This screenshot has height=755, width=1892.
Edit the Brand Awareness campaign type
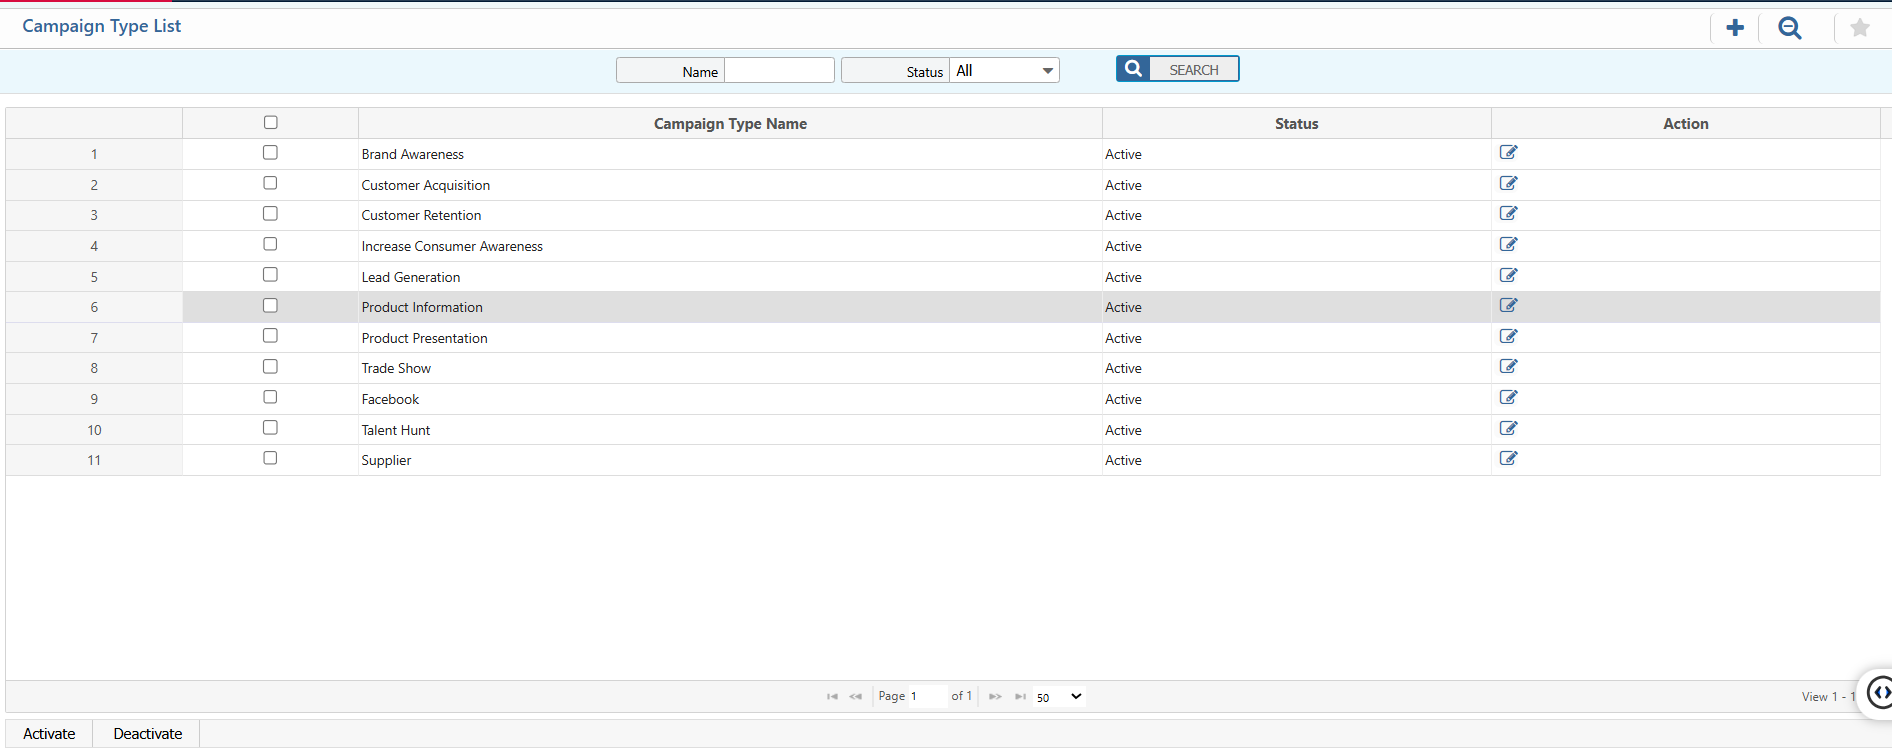[1508, 153]
